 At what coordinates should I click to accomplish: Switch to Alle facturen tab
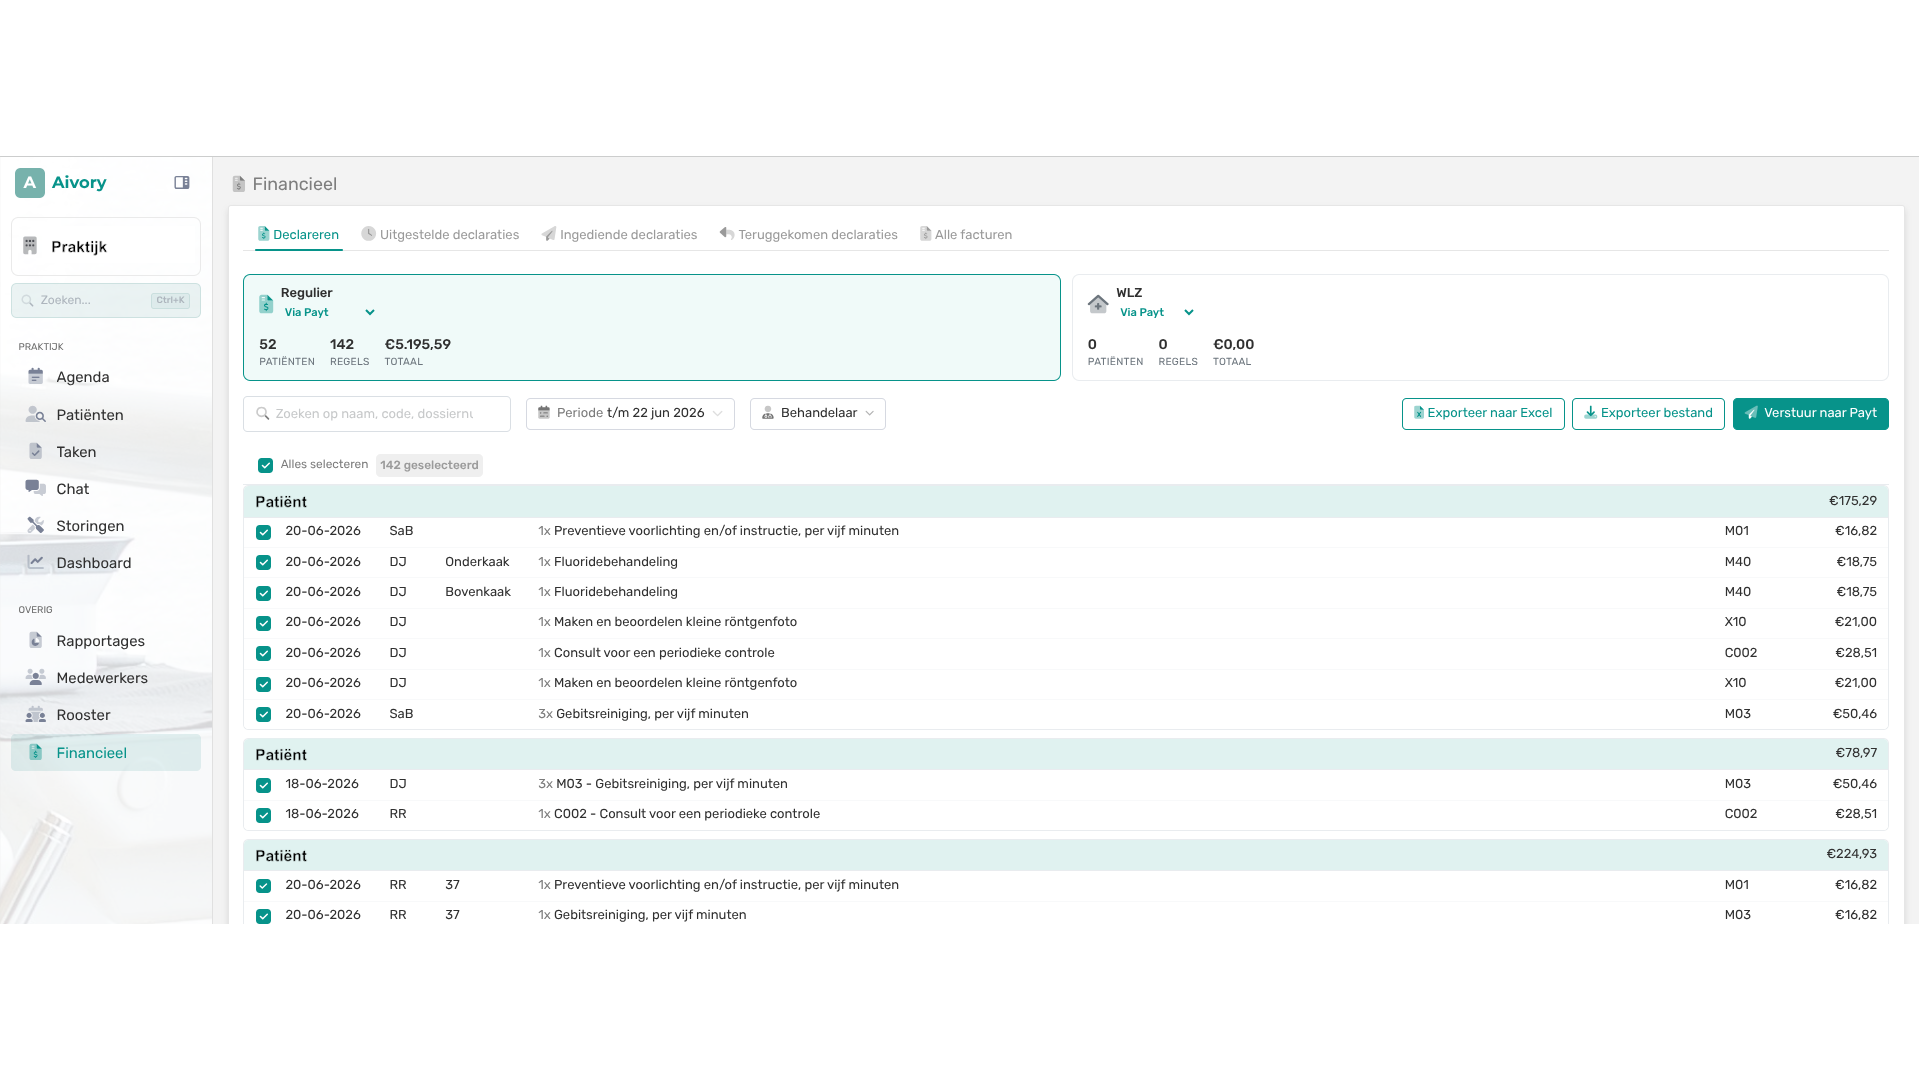966,235
